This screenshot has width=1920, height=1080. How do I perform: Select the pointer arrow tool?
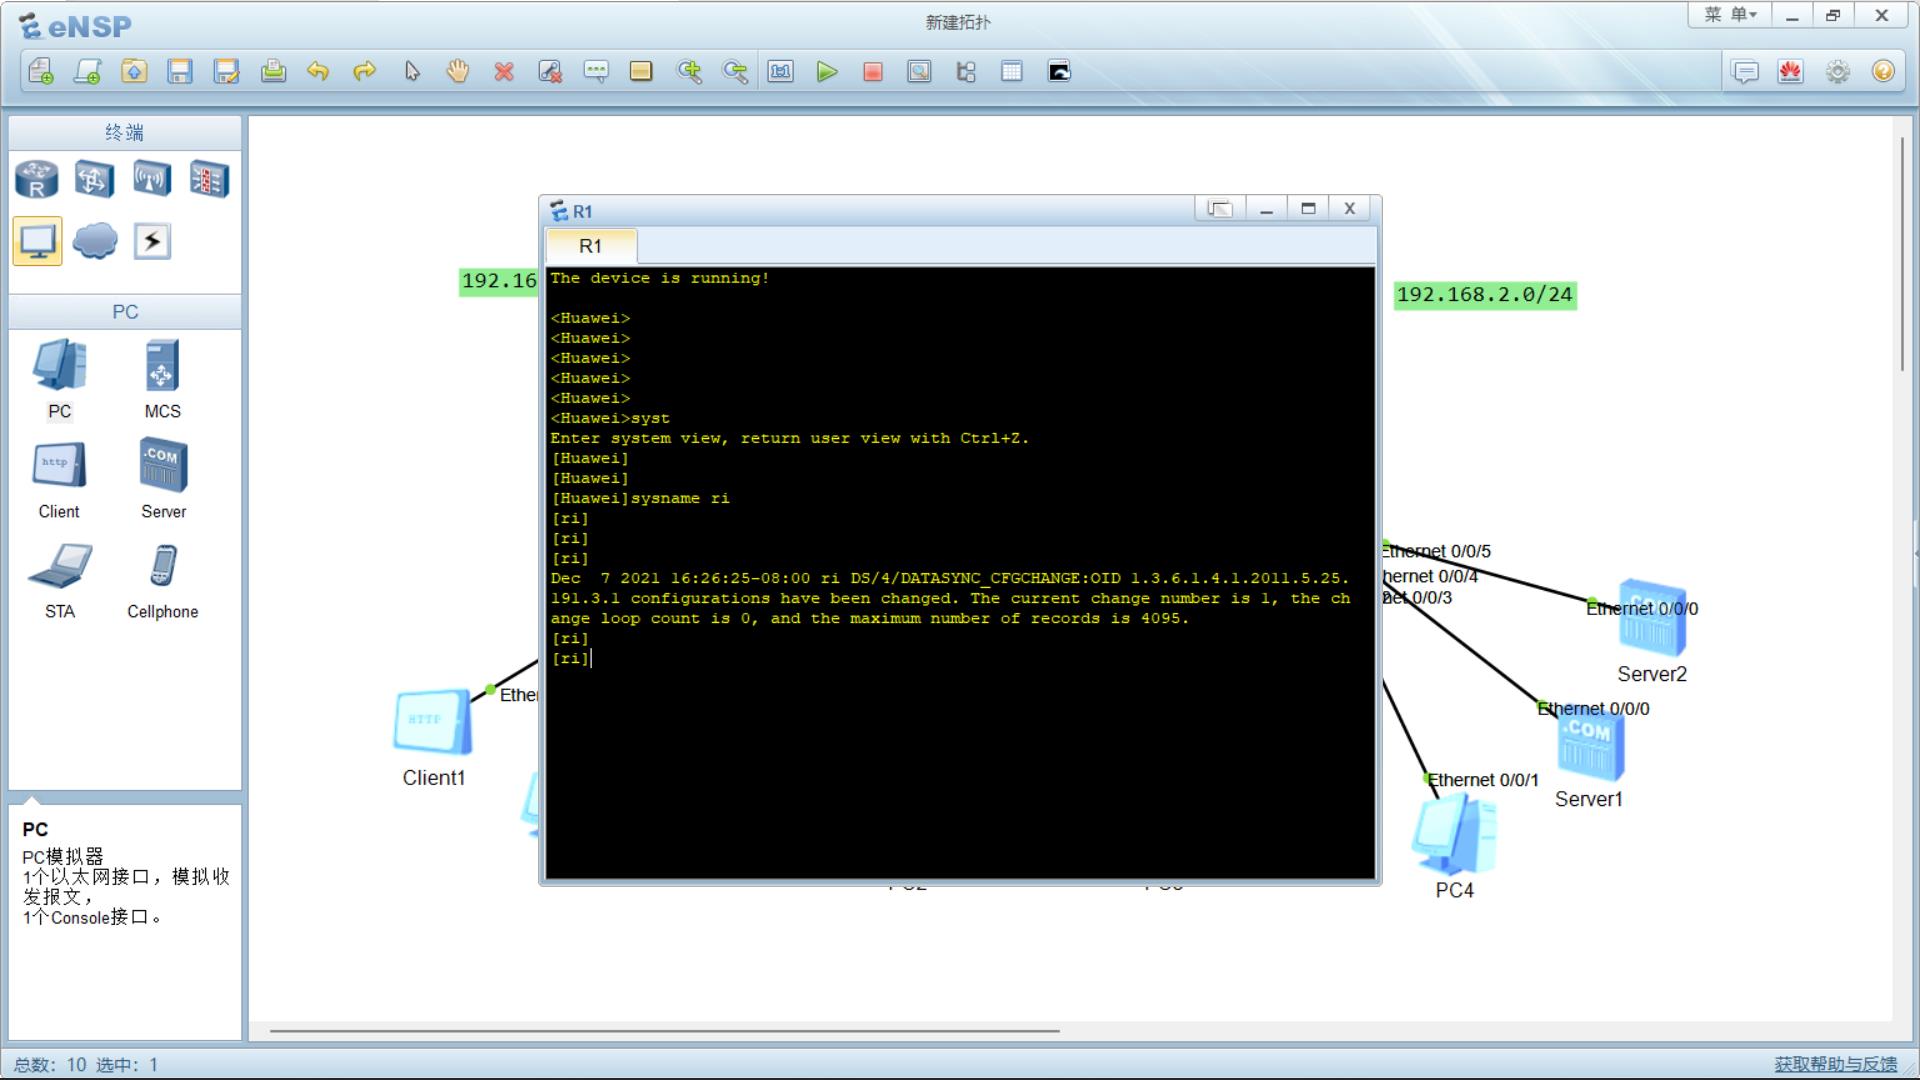click(x=412, y=71)
